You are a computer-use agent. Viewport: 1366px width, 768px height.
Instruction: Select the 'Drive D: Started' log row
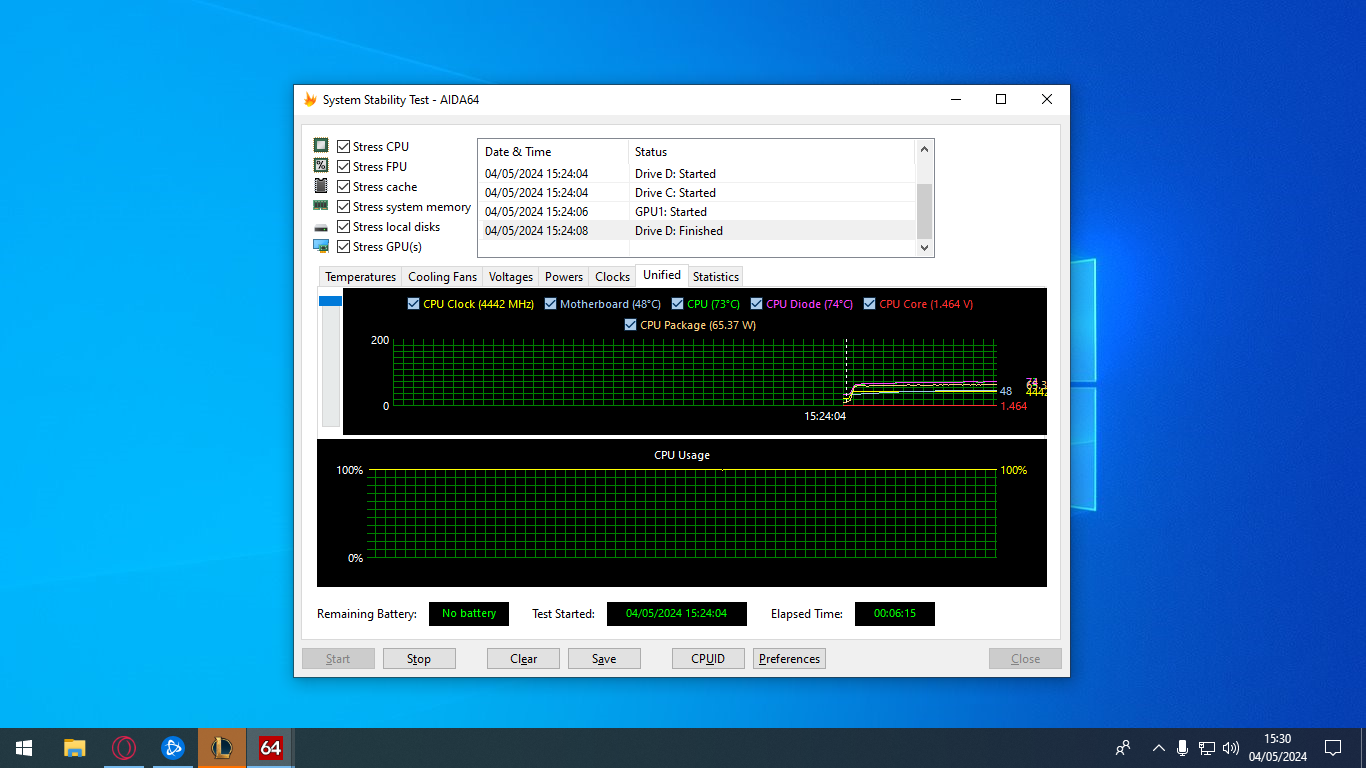[697, 174]
